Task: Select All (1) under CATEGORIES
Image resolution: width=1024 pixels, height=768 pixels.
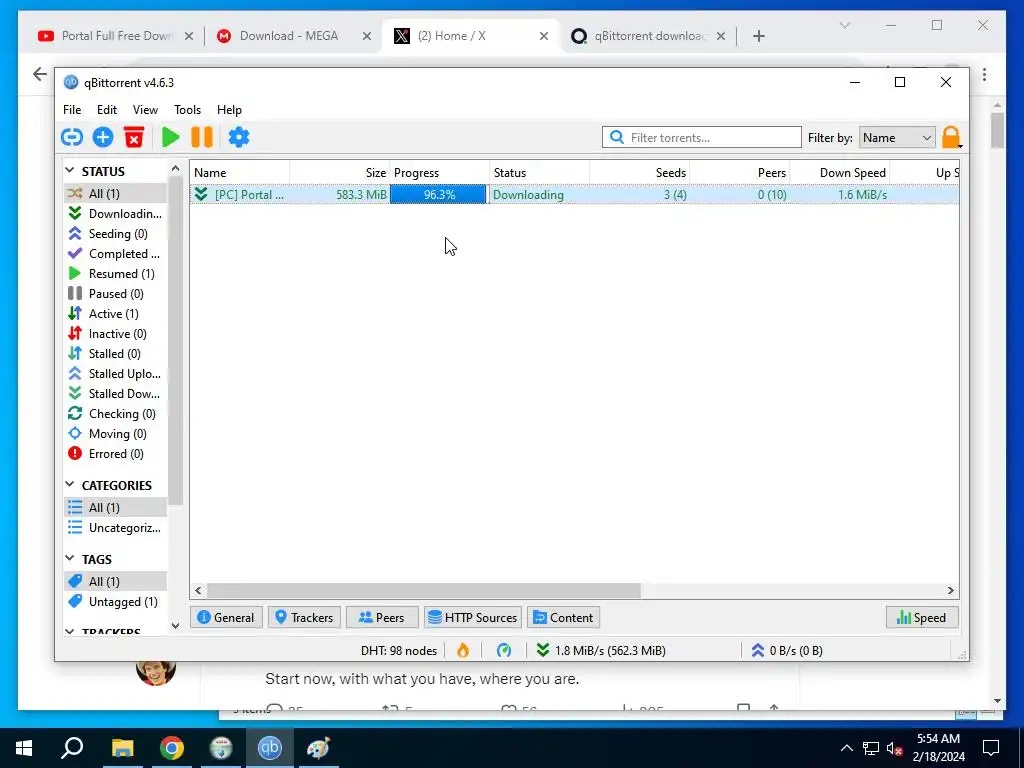Action: click(116, 507)
